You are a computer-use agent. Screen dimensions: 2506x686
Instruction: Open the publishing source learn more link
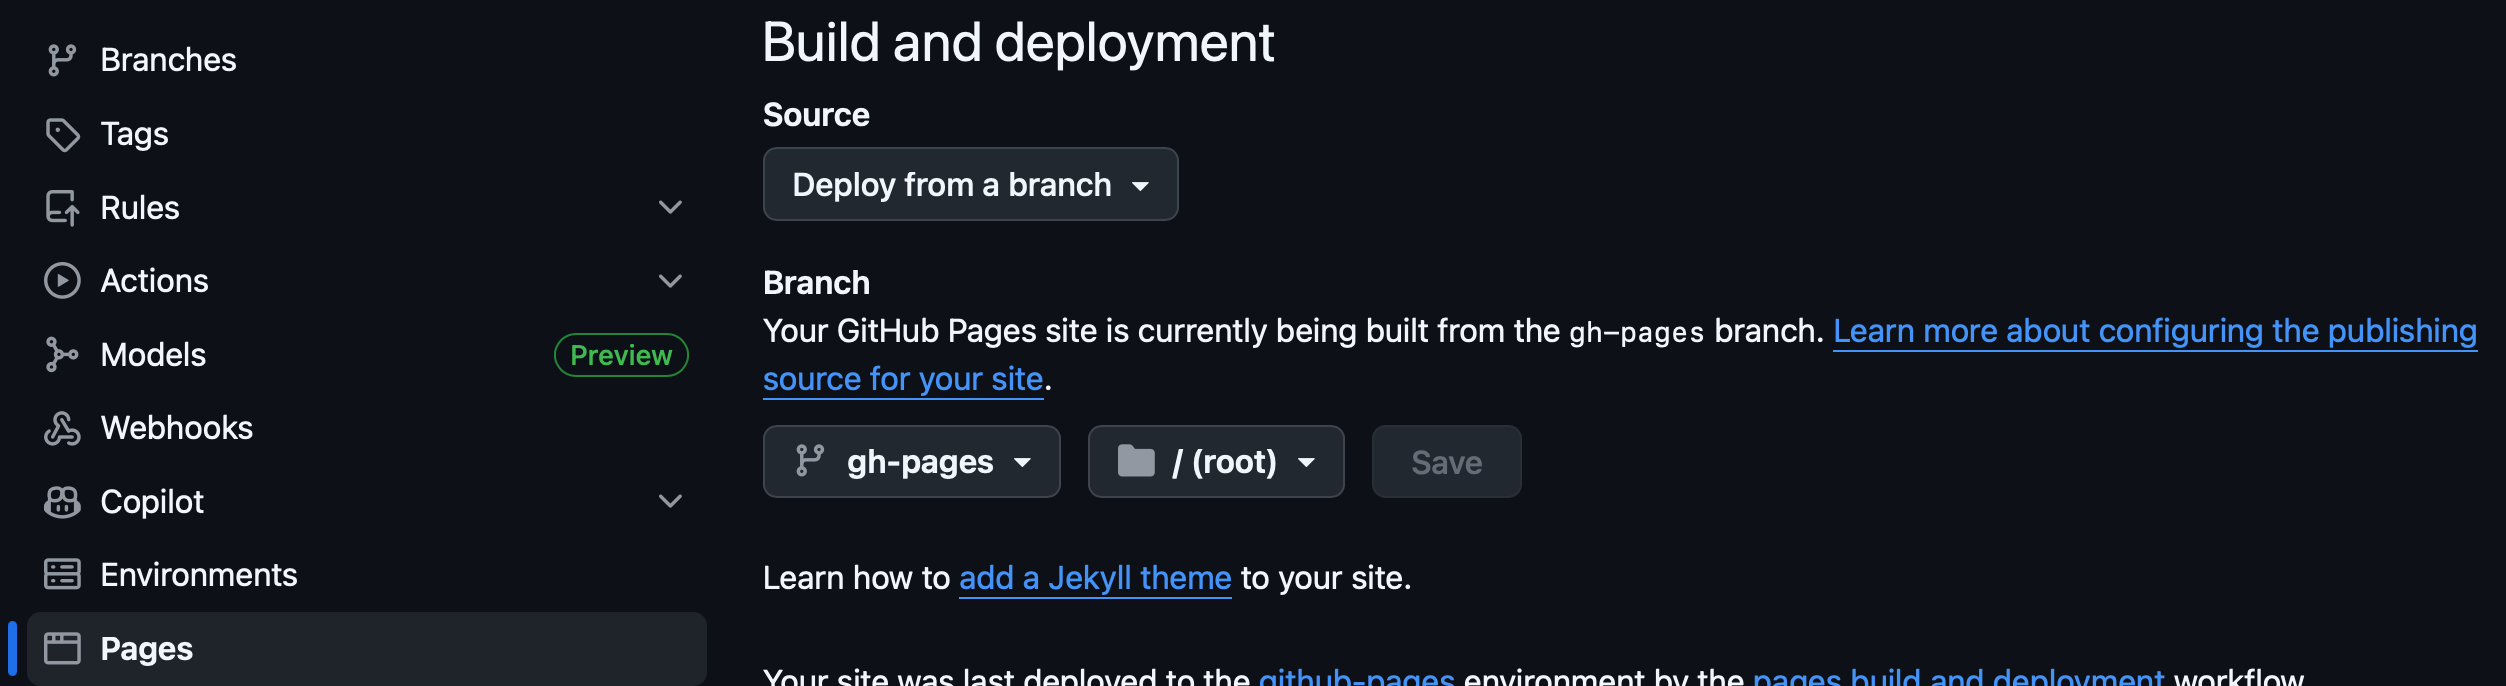2154,331
